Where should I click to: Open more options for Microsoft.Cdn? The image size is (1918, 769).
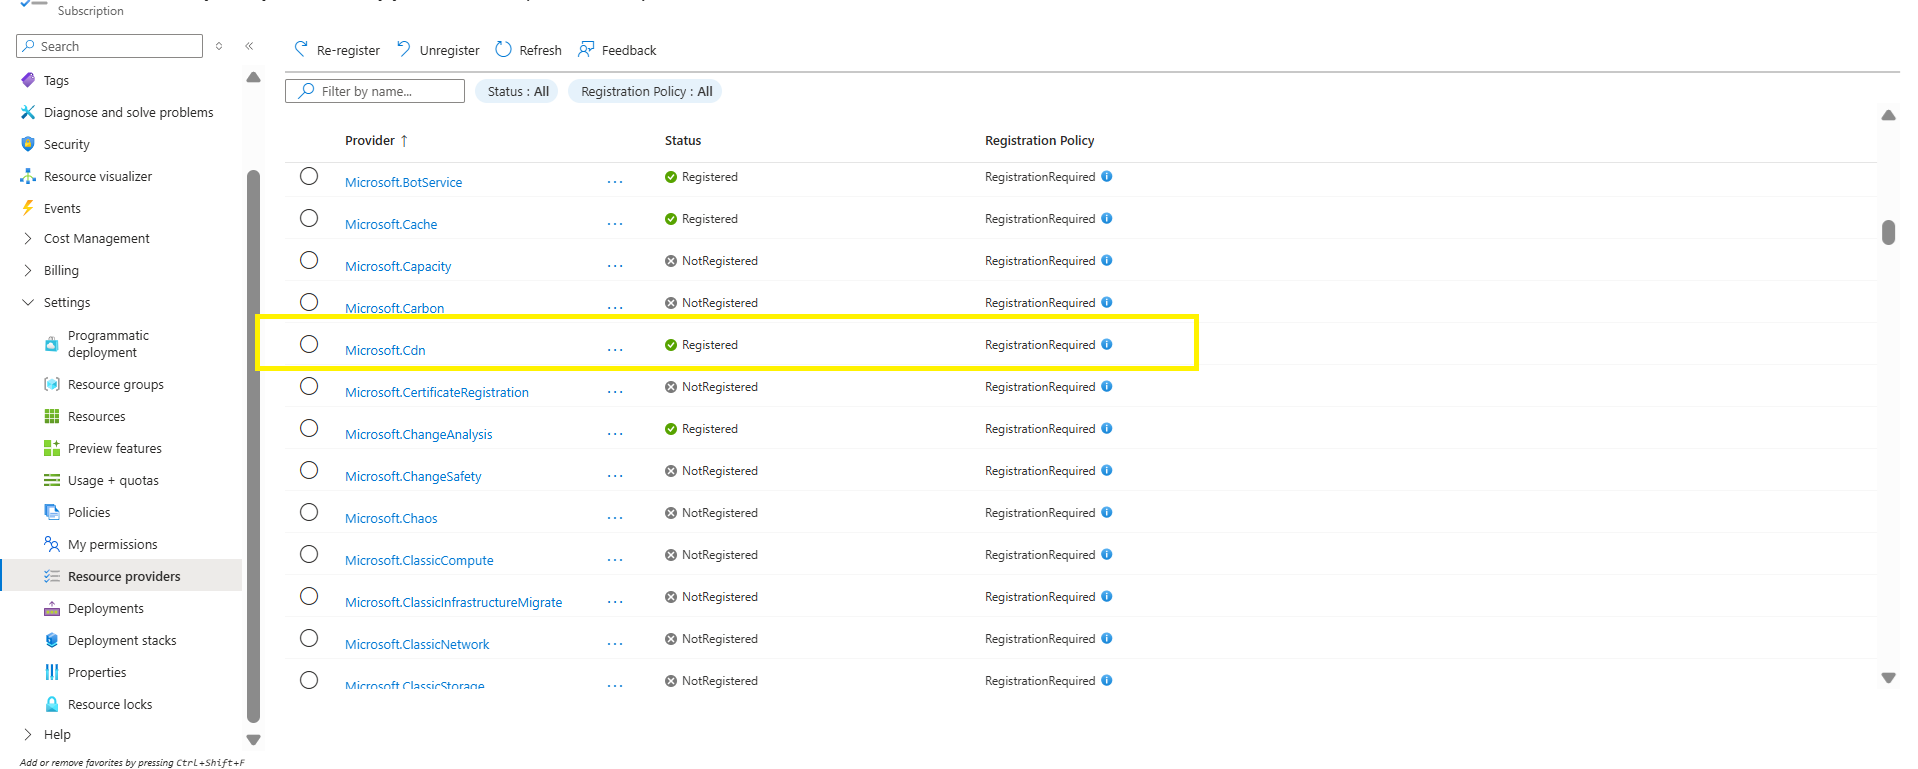pyautogui.click(x=615, y=350)
